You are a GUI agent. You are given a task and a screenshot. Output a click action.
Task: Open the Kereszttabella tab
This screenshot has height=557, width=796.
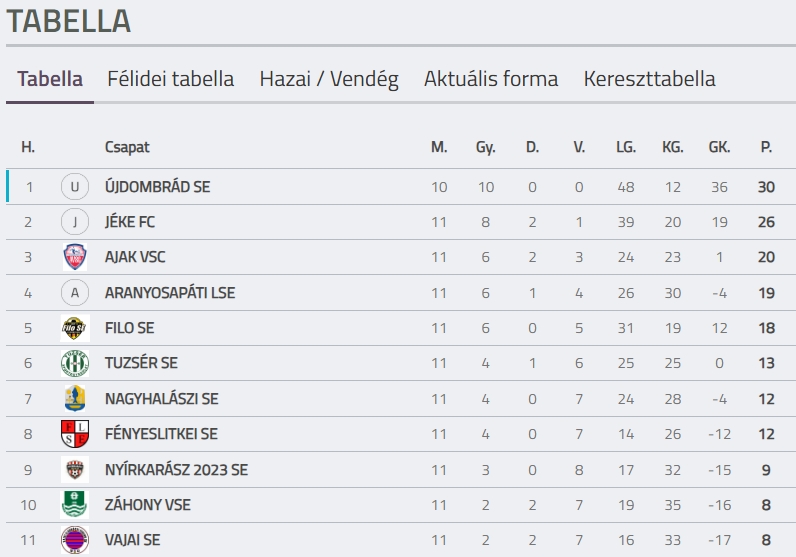[650, 79]
